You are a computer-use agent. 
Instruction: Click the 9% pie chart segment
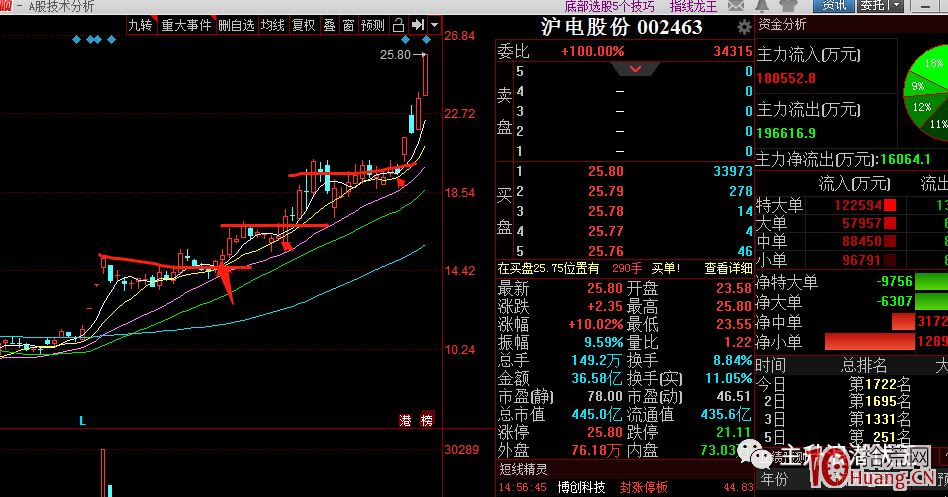918,86
